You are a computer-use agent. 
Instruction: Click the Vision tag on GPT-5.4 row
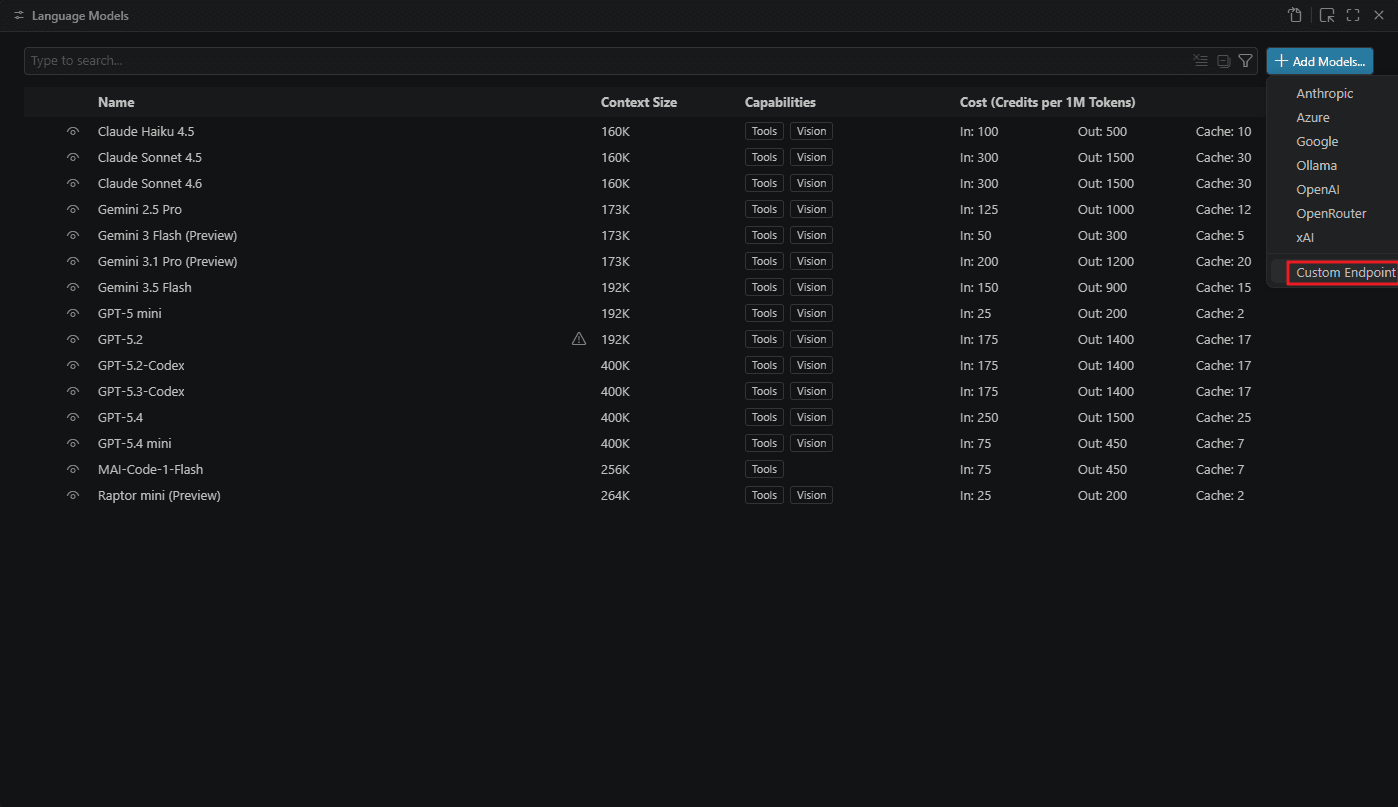click(811, 417)
